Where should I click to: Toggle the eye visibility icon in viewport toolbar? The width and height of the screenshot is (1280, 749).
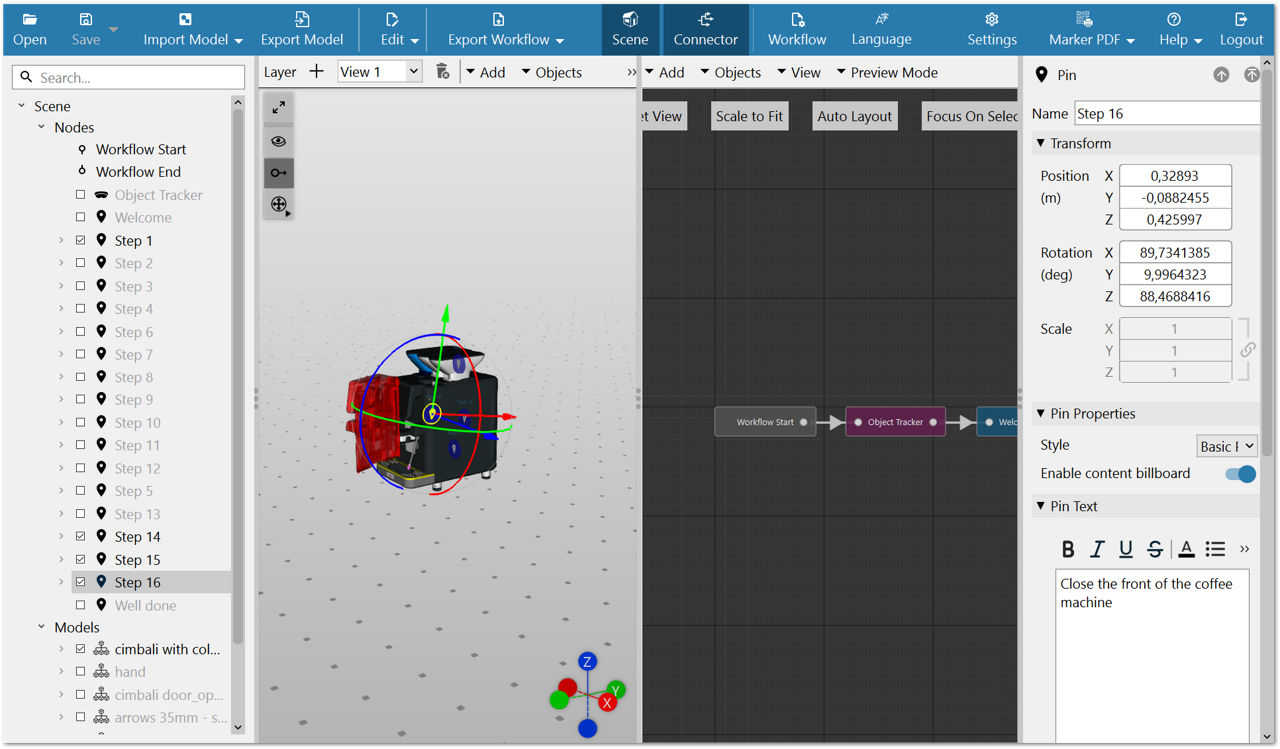[279, 141]
